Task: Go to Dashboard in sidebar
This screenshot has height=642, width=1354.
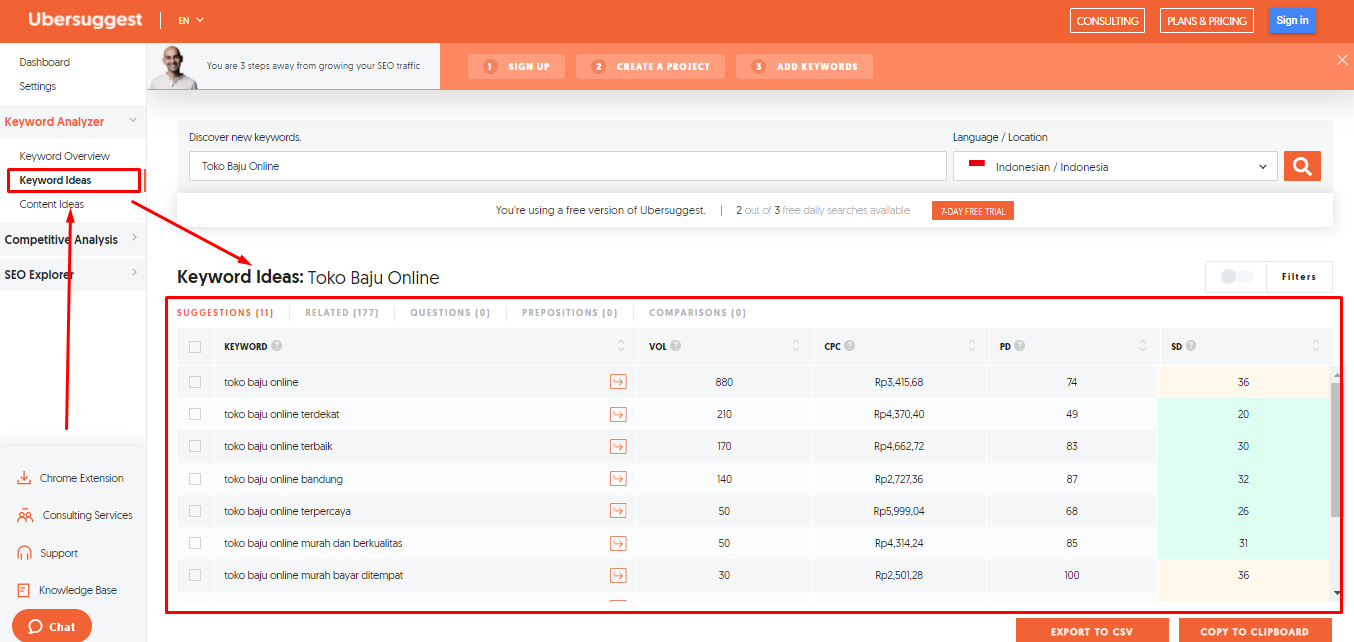Action: click(45, 62)
